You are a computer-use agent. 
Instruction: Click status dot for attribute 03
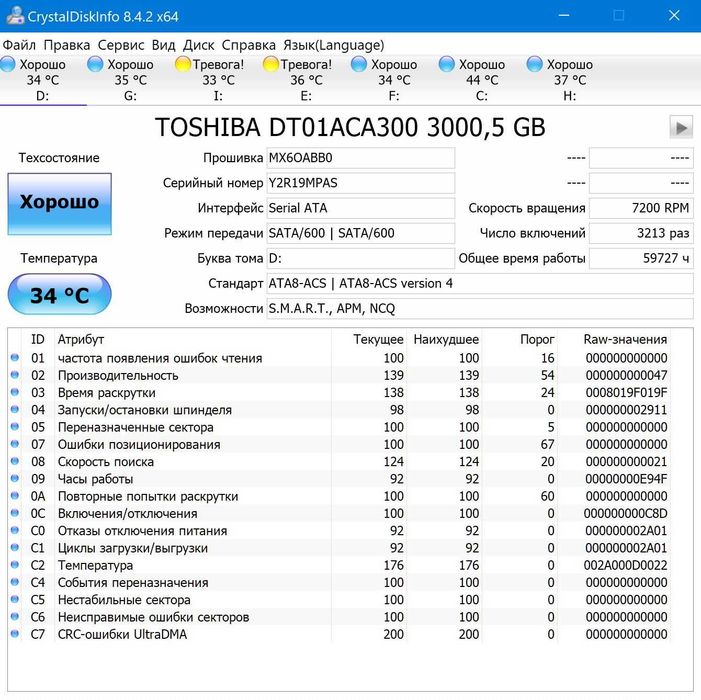[x=15, y=392]
